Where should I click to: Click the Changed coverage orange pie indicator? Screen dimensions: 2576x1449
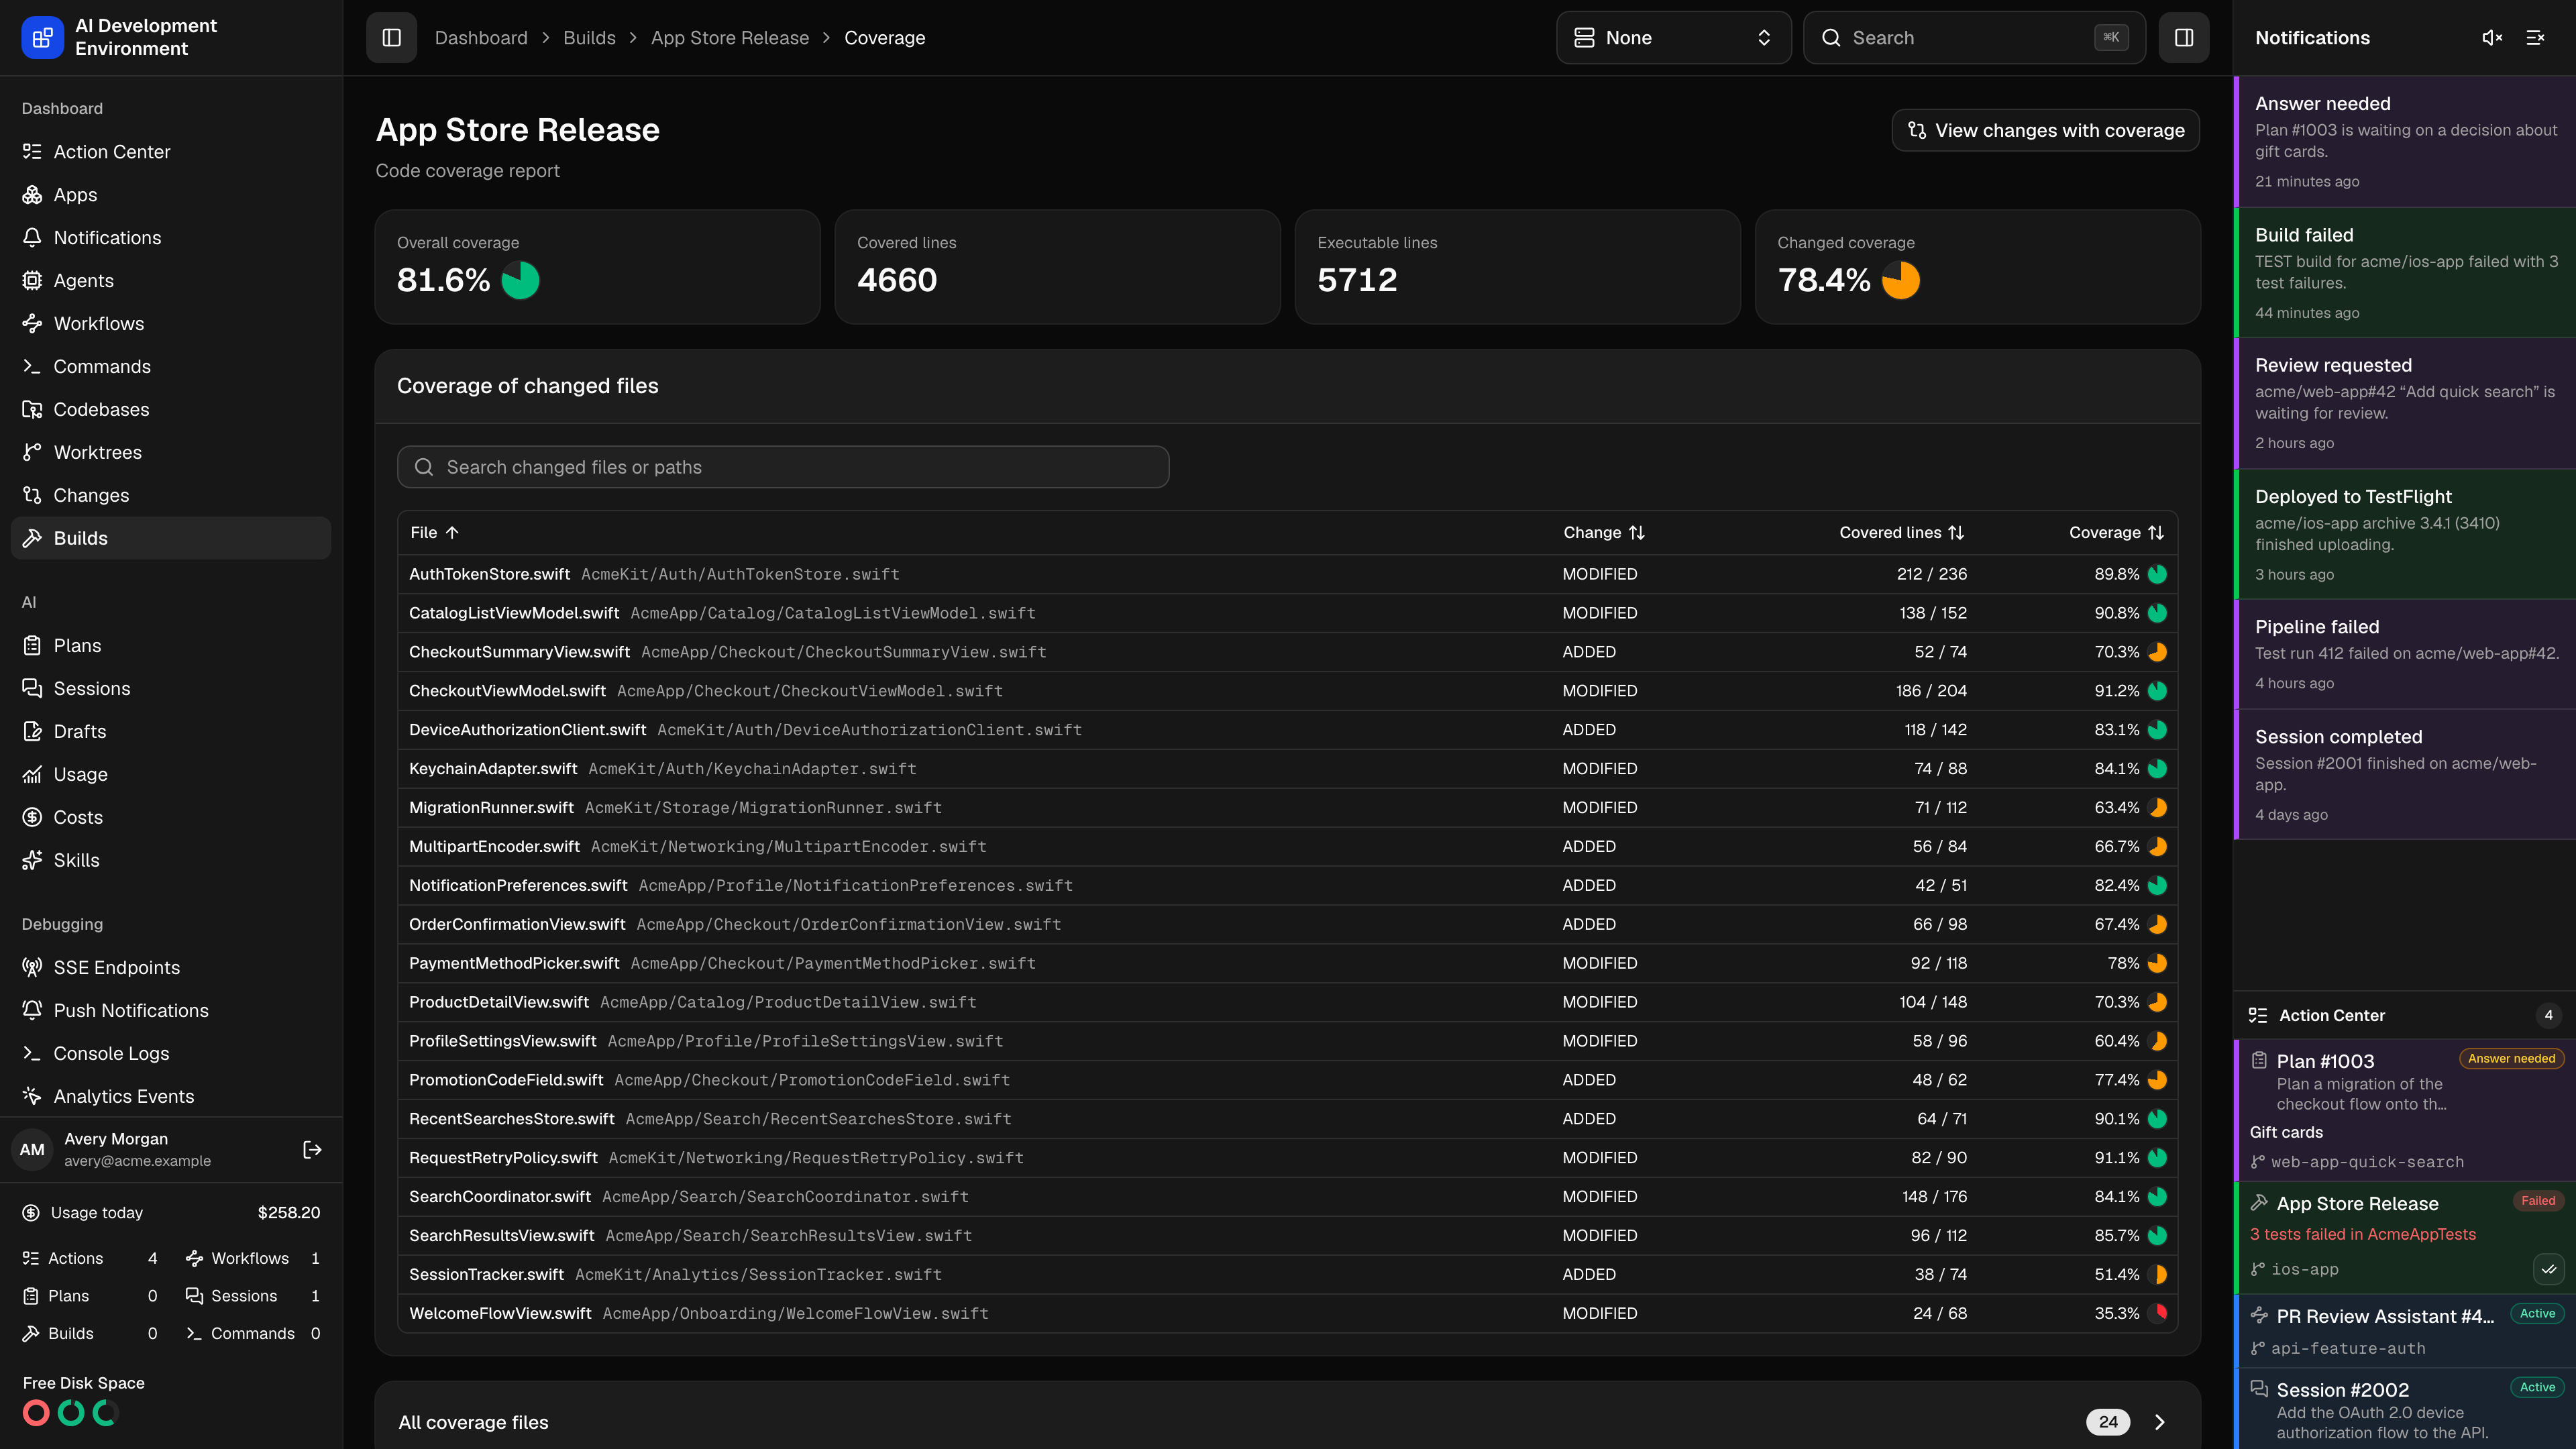(1901, 280)
